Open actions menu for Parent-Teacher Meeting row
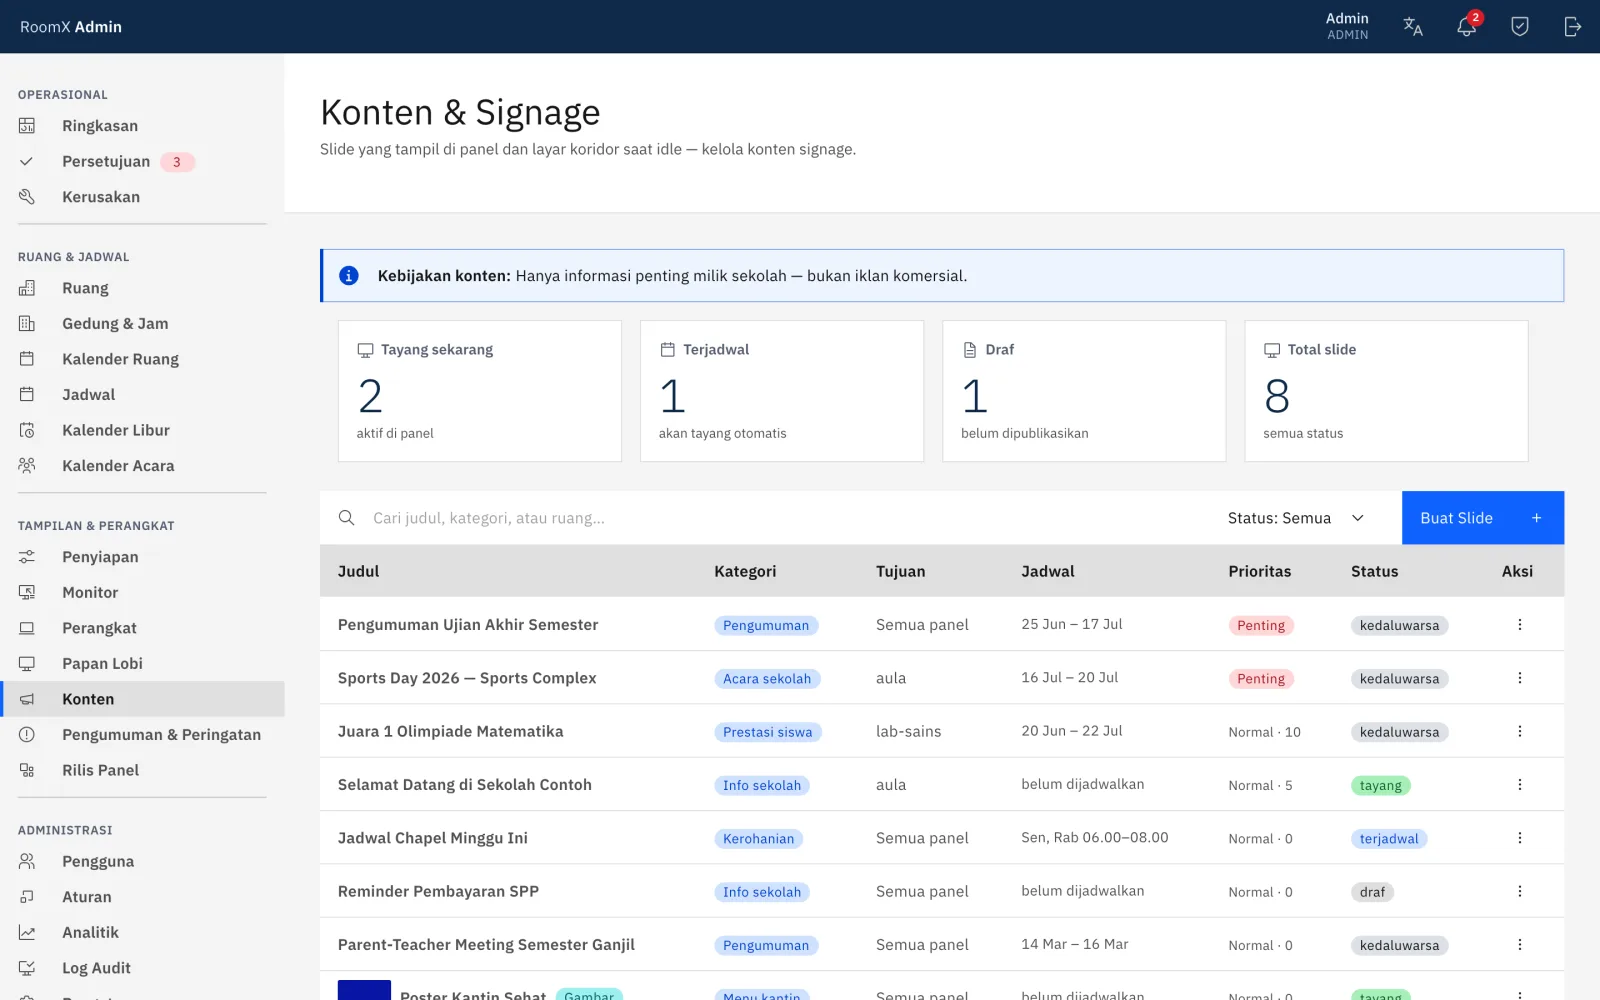Viewport: 1600px width, 1000px height. tap(1520, 945)
